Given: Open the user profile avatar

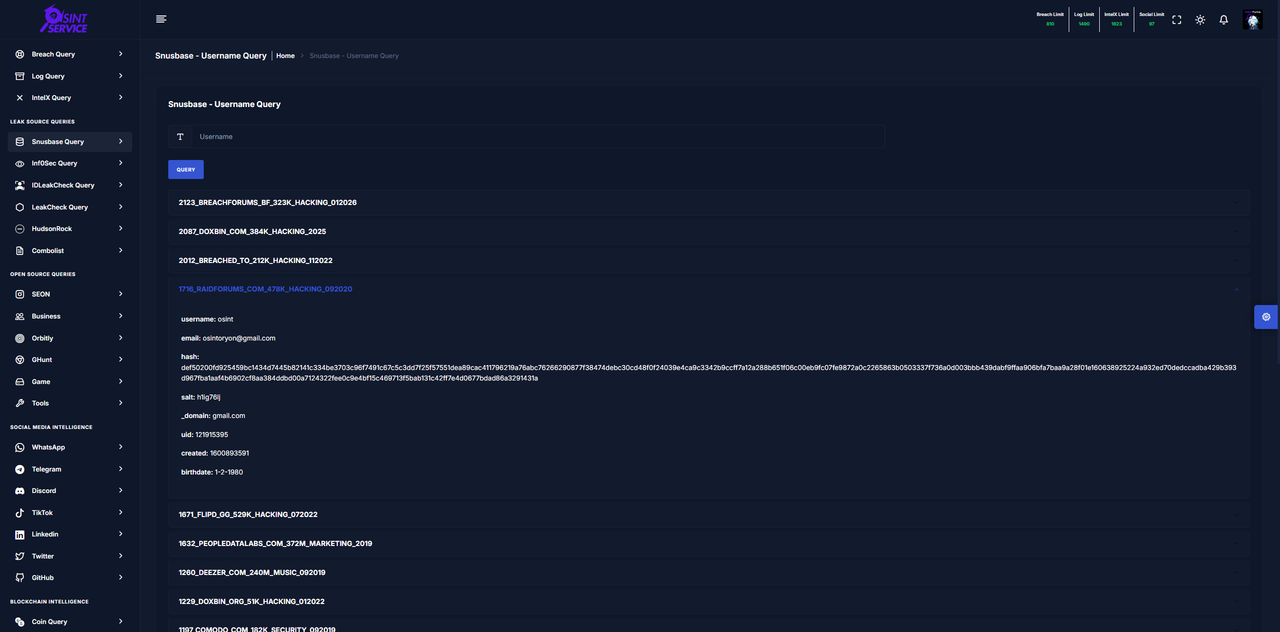Looking at the screenshot, I should tap(1252, 20).
